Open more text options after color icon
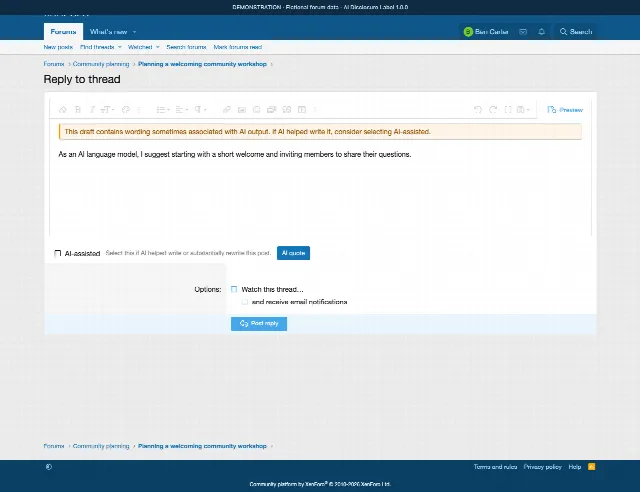This screenshot has width=640, height=492. 139,109
